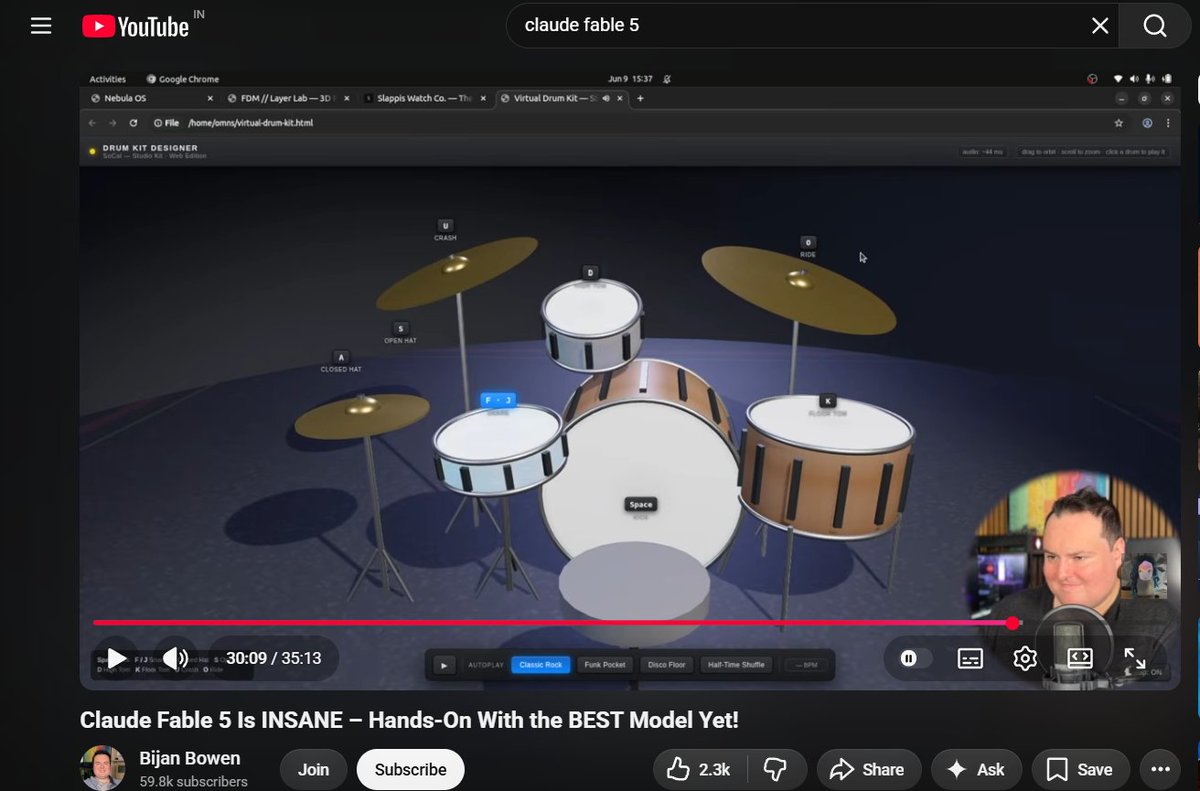1200x791 pixels.
Task: Play the video with the play button
Action: click(x=117, y=658)
